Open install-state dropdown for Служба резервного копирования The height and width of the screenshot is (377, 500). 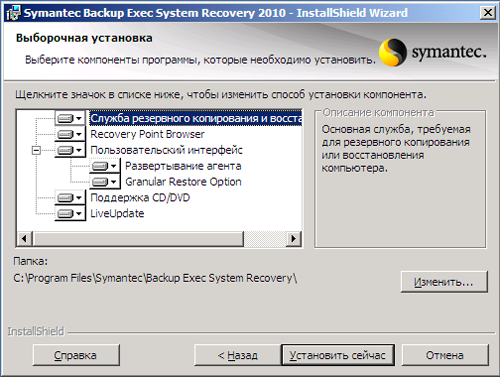click(70, 118)
